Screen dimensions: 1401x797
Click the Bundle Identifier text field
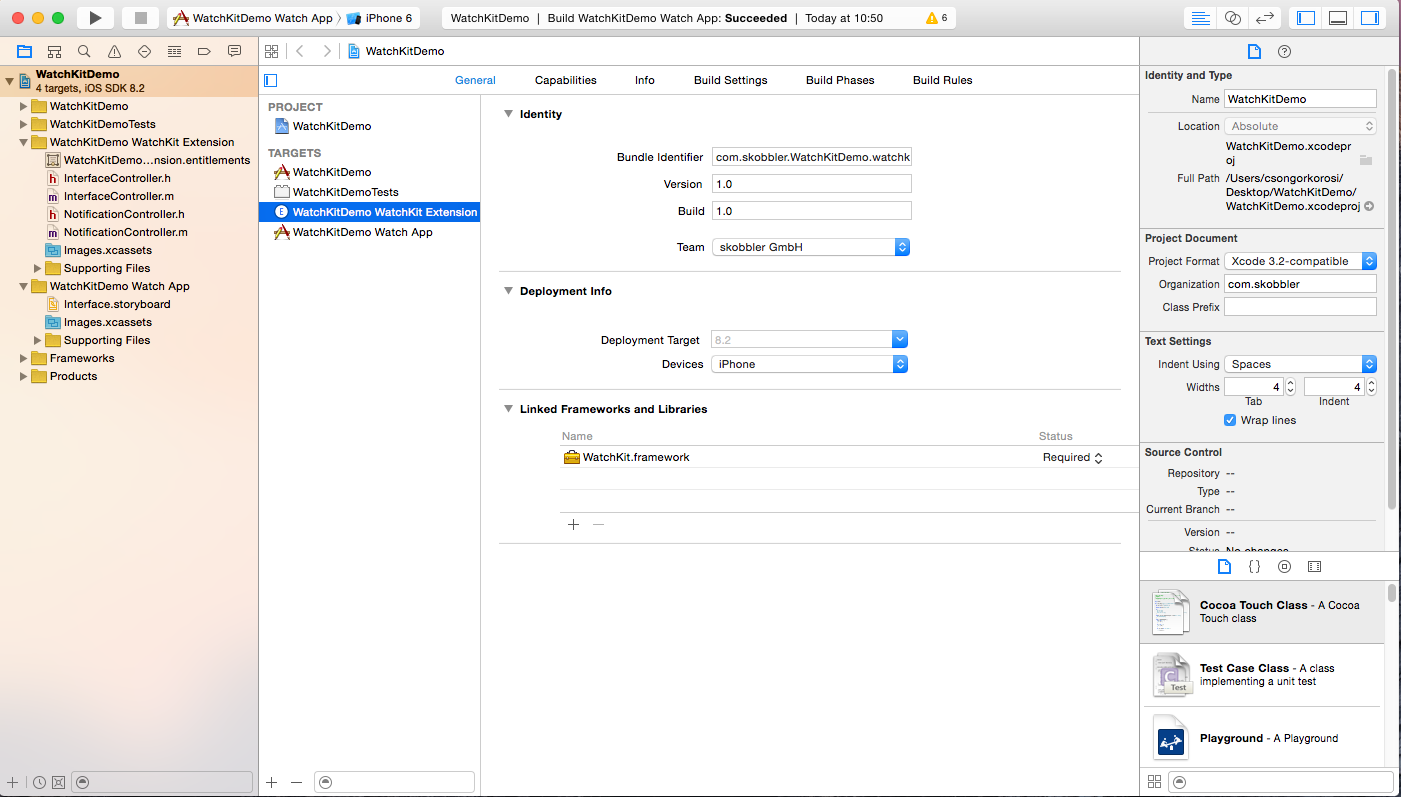pyautogui.click(x=811, y=157)
